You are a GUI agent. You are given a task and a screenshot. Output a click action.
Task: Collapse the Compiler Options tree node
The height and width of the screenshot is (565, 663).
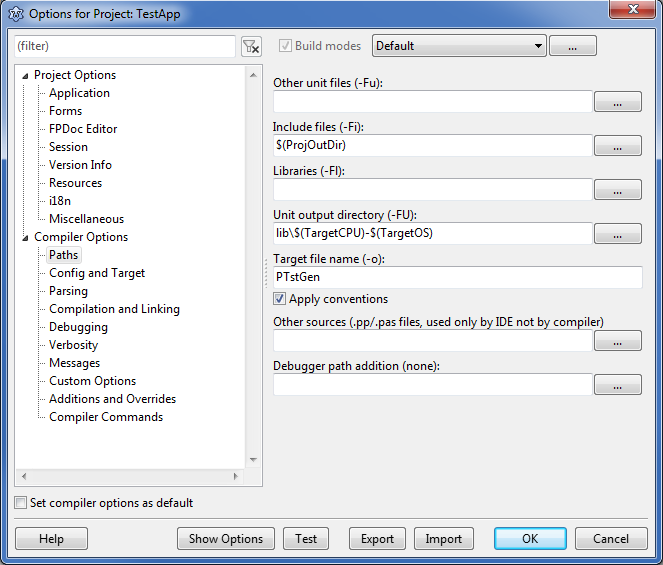coord(25,238)
